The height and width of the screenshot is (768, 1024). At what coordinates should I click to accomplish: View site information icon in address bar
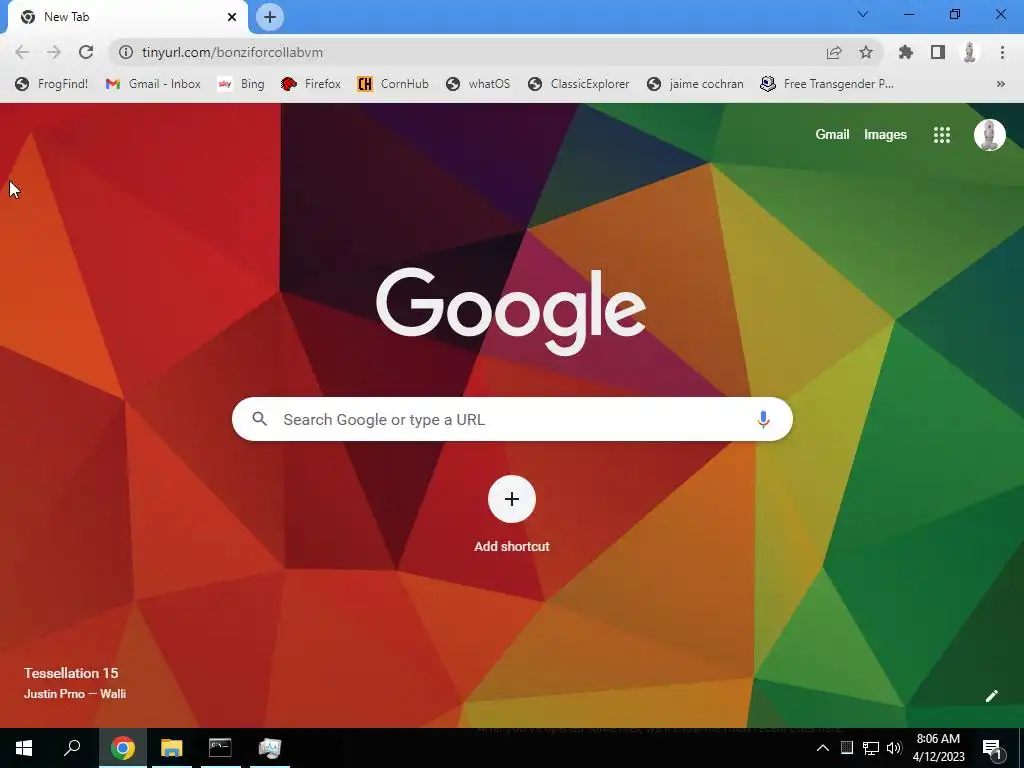pyautogui.click(x=126, y=52)
